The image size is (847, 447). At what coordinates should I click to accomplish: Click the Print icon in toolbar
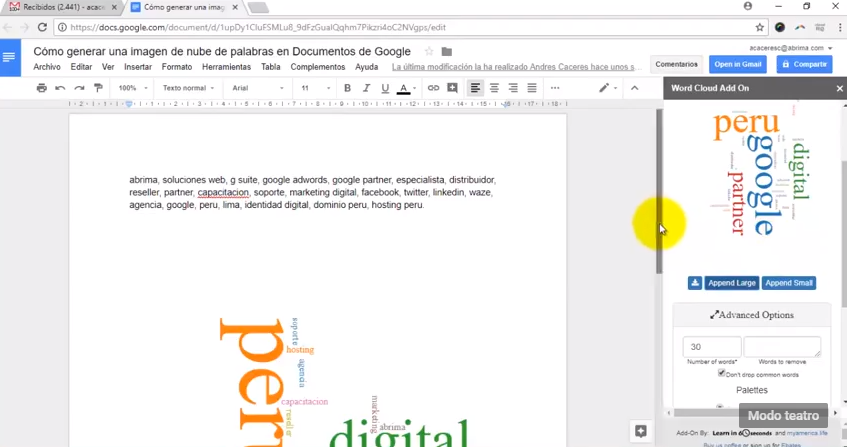pyautogui.click(x=42, y=88)
